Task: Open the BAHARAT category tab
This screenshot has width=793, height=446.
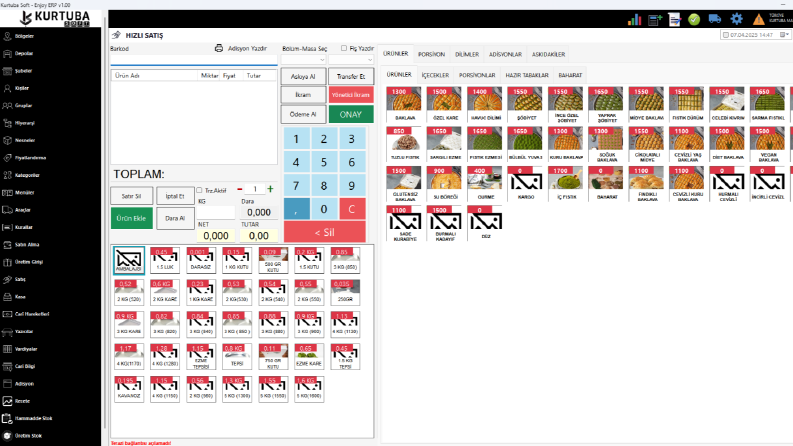Action: point(570,75)
